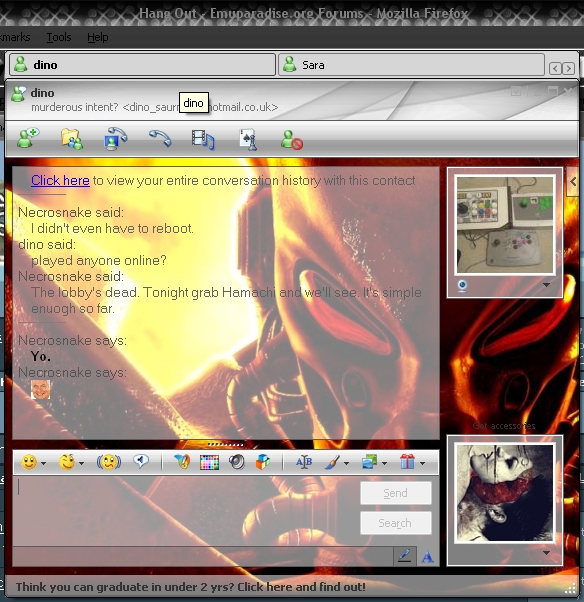This screenshot has height=602, width=584.
Task: Click the face emoticon in last message
Action: coord(41,389)
